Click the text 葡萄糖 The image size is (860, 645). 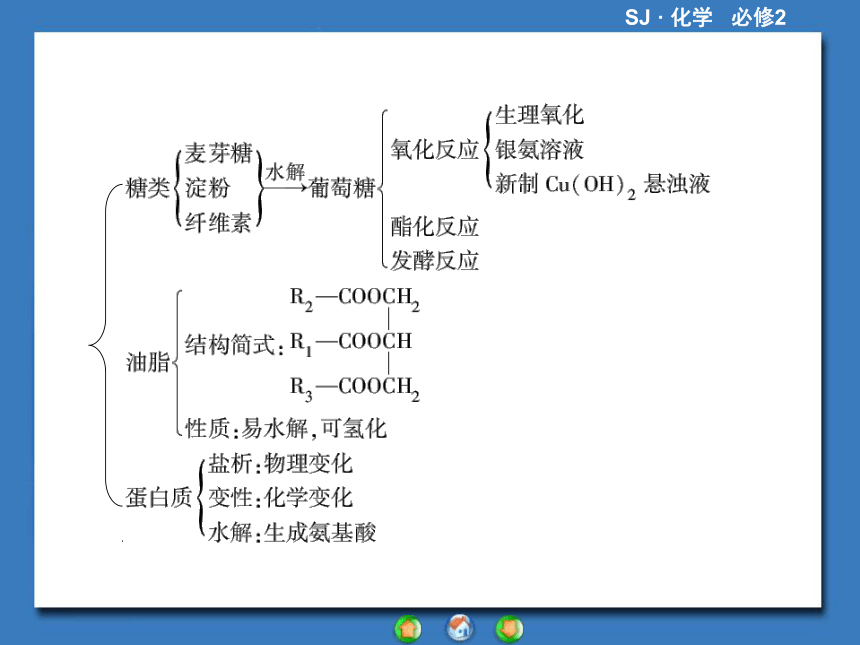click(342, 188)
